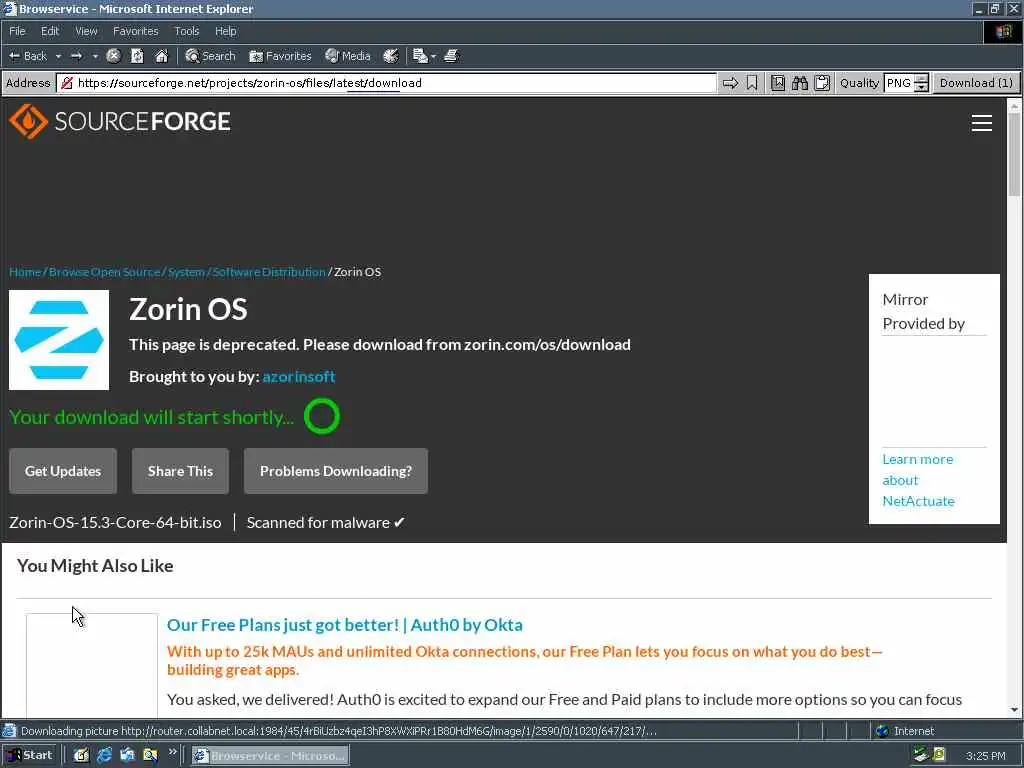This screenshot has width=1024, height=768.
Task: Click the Quality PNG field
Action: click(899, 83)
